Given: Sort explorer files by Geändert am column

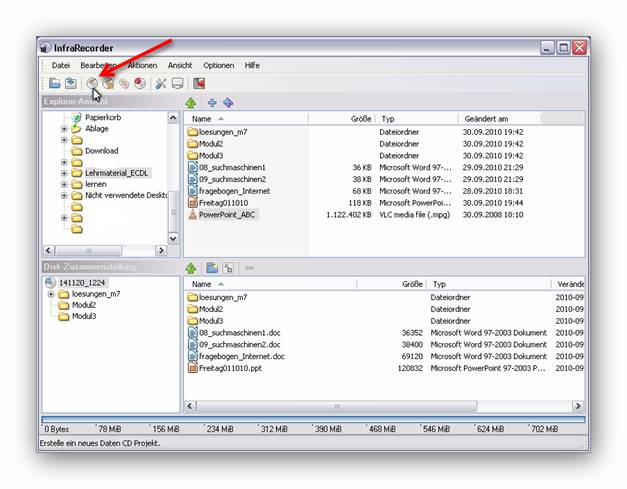Looking at the screenshot, I should click(x=499, y=119).
